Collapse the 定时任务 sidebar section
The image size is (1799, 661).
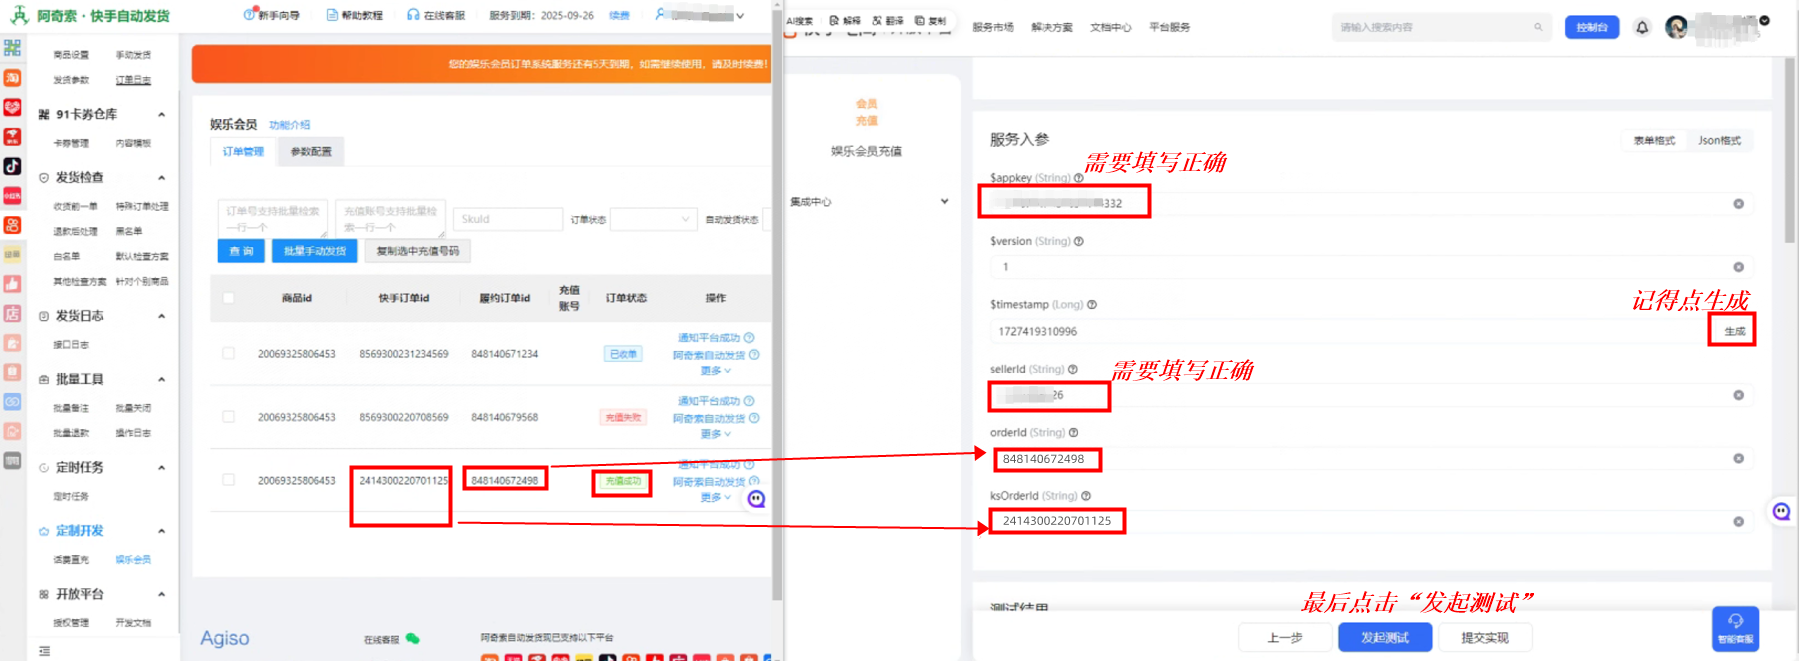click(x=161, y=468)
